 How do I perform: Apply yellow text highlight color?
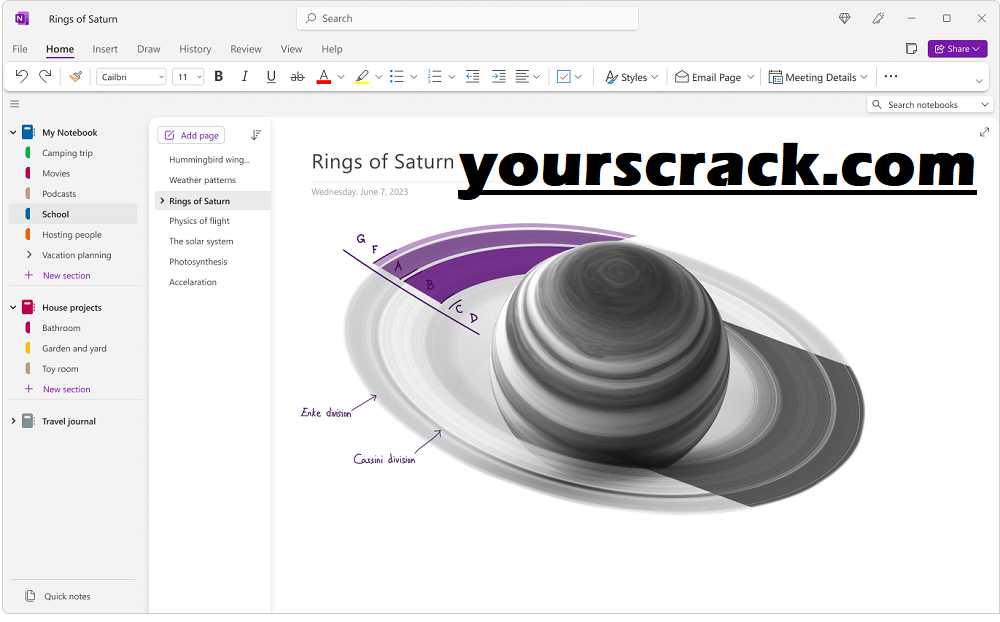click(362, 77)
